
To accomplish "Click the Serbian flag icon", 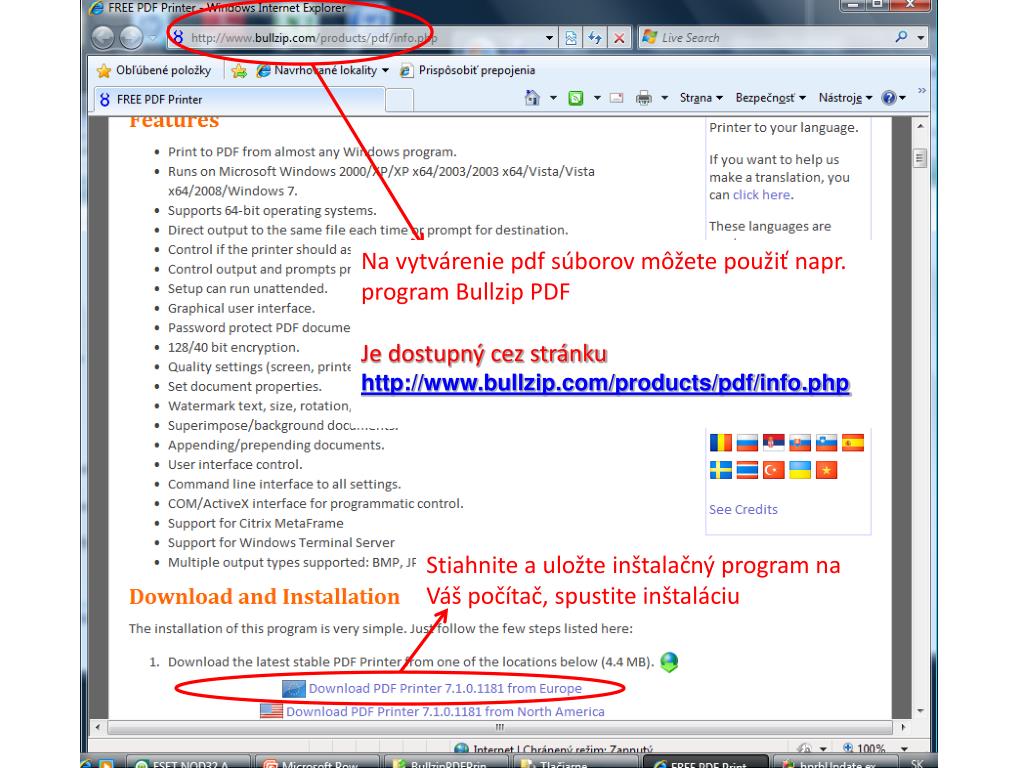I will tap(774, 443).
